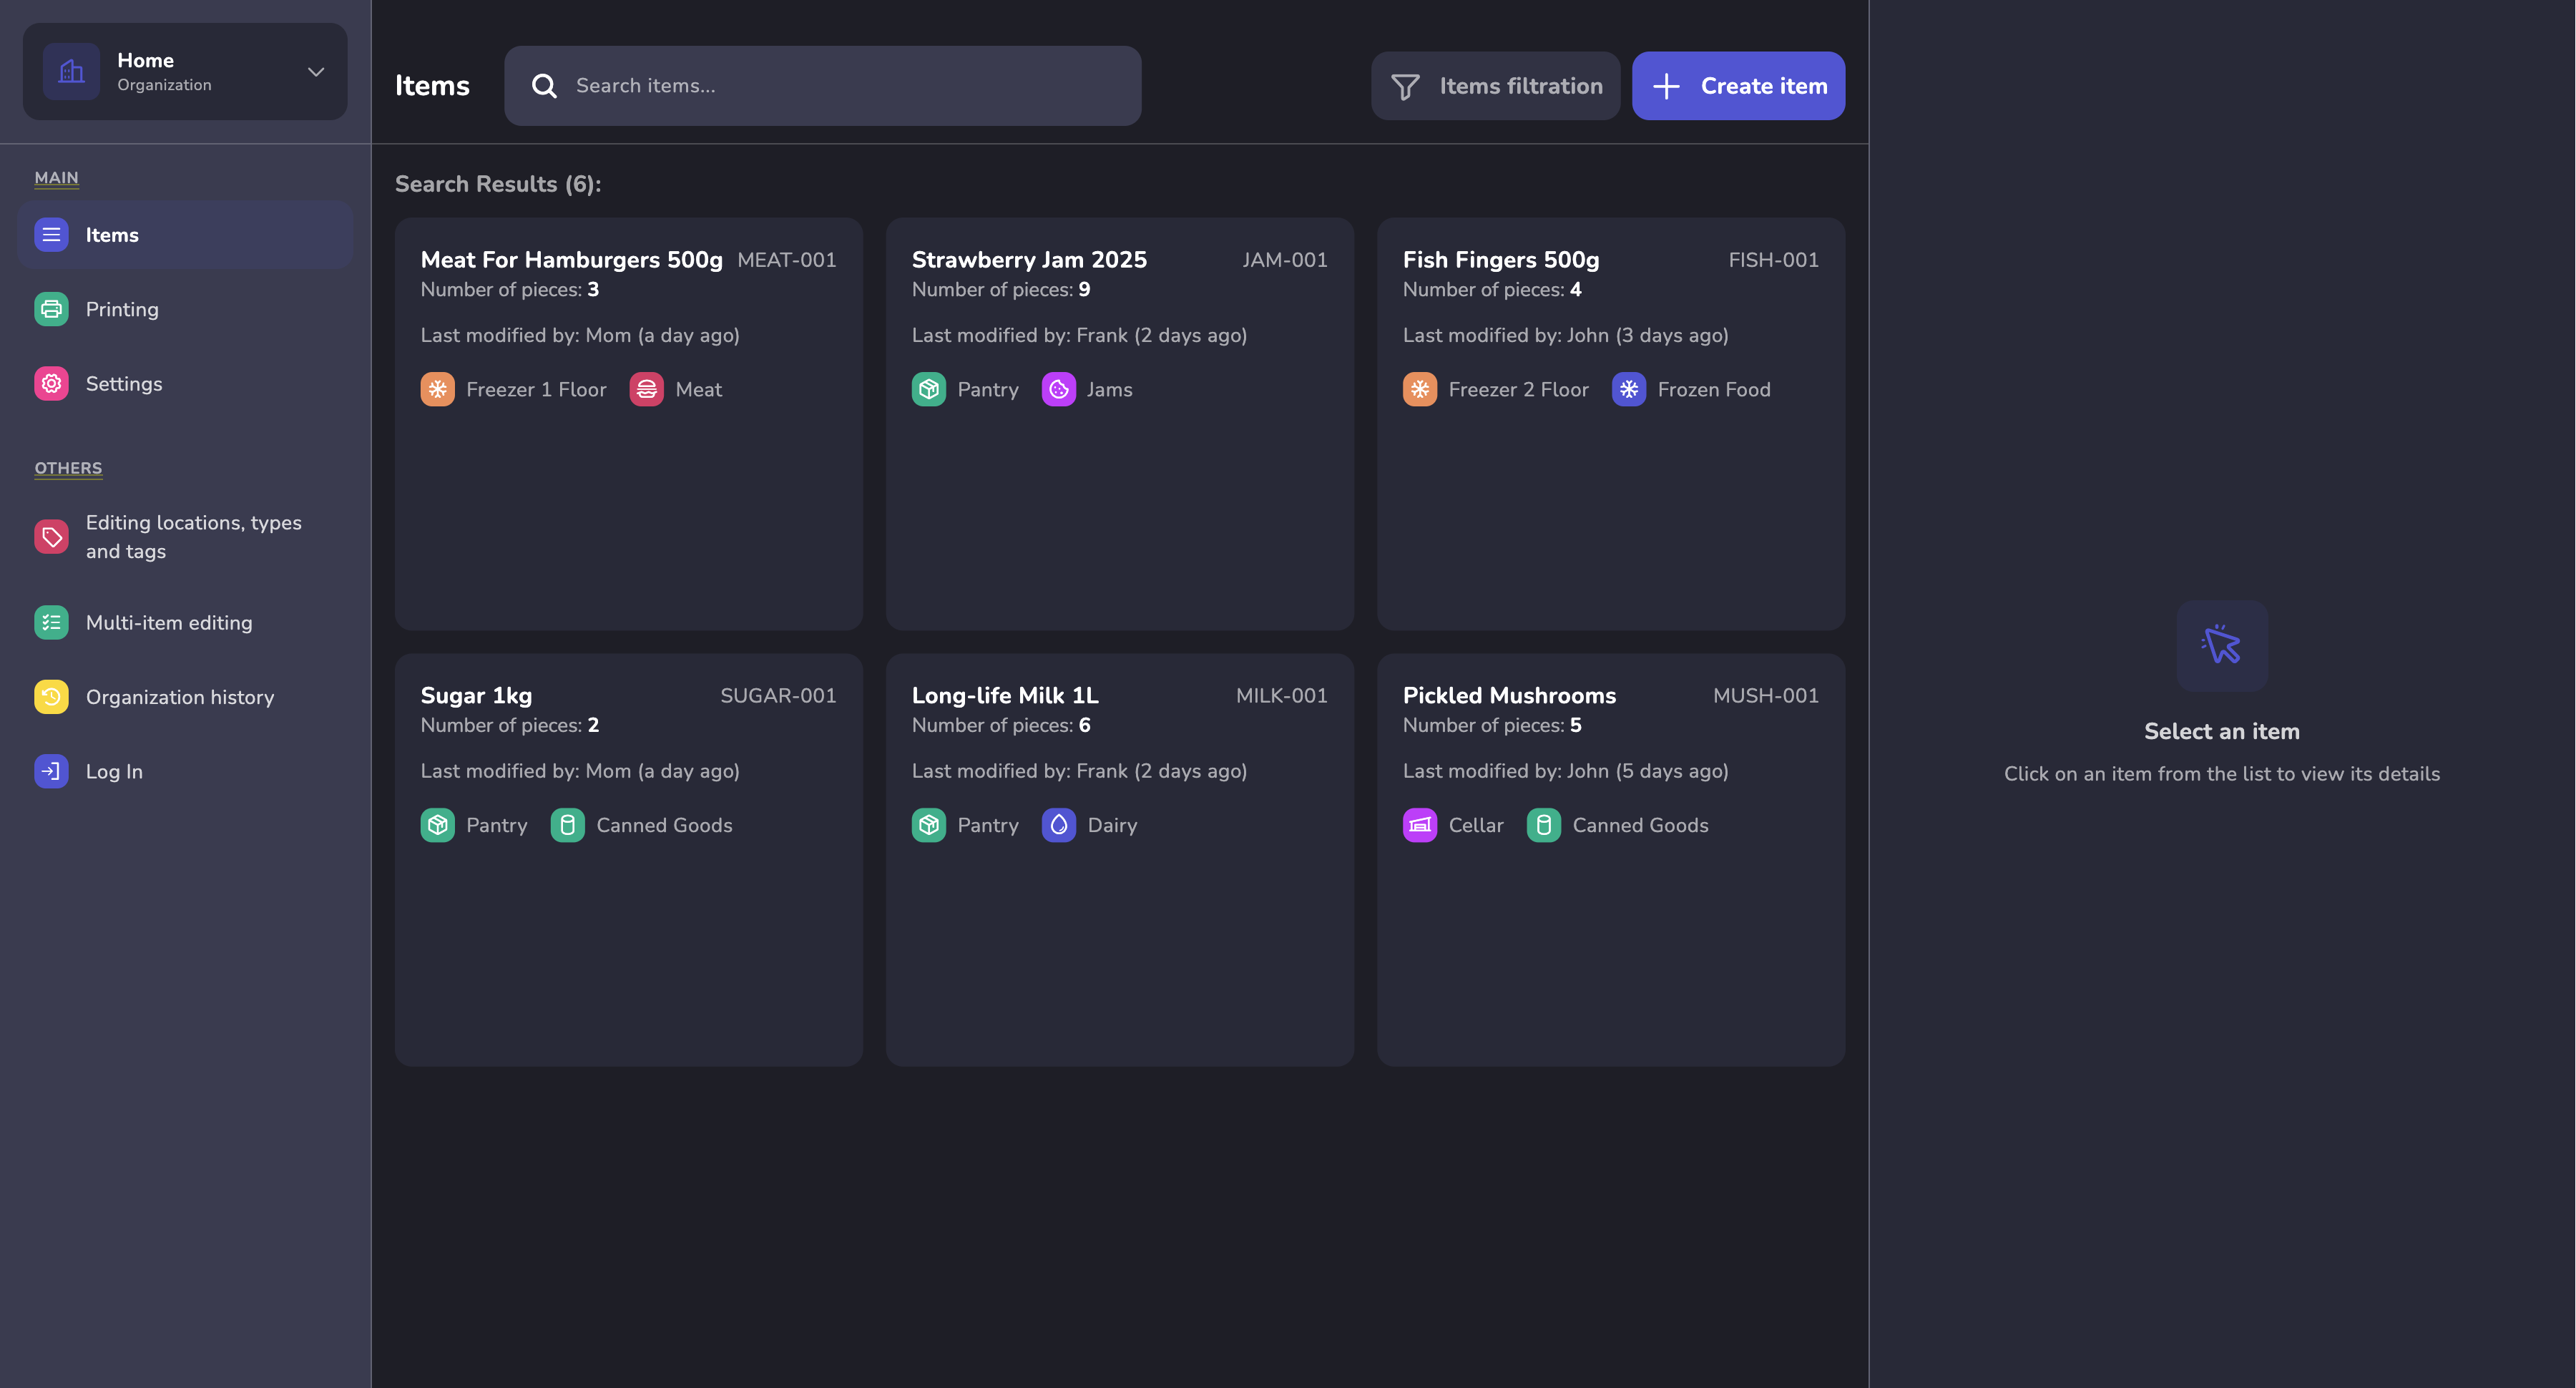The width and height of the screenshot is (2576, 1388).
Task: Click the Multi-item editing checklist icon
Action: coord(51,622)
